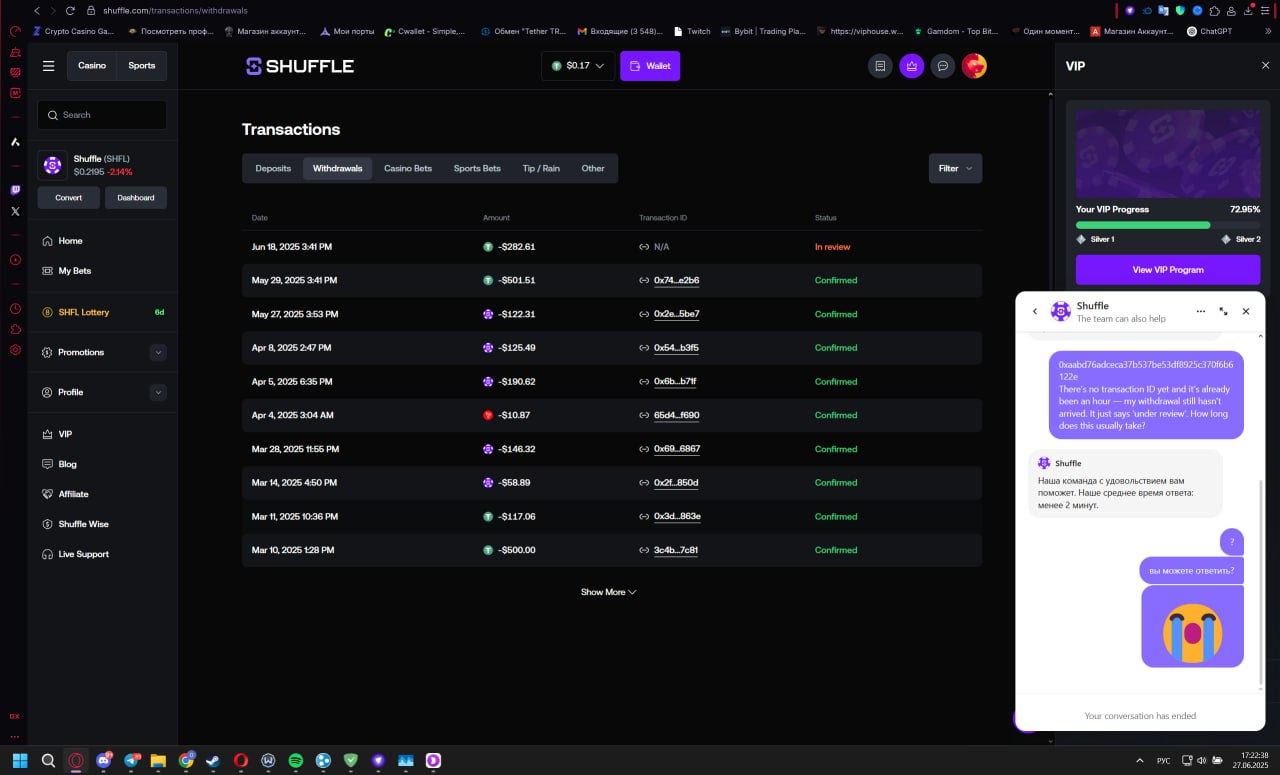Open the Filter dropdown

(x=955, y=168)
